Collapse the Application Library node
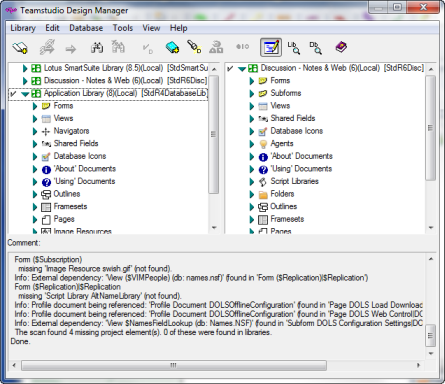The image size is (445, 384). 25,94
